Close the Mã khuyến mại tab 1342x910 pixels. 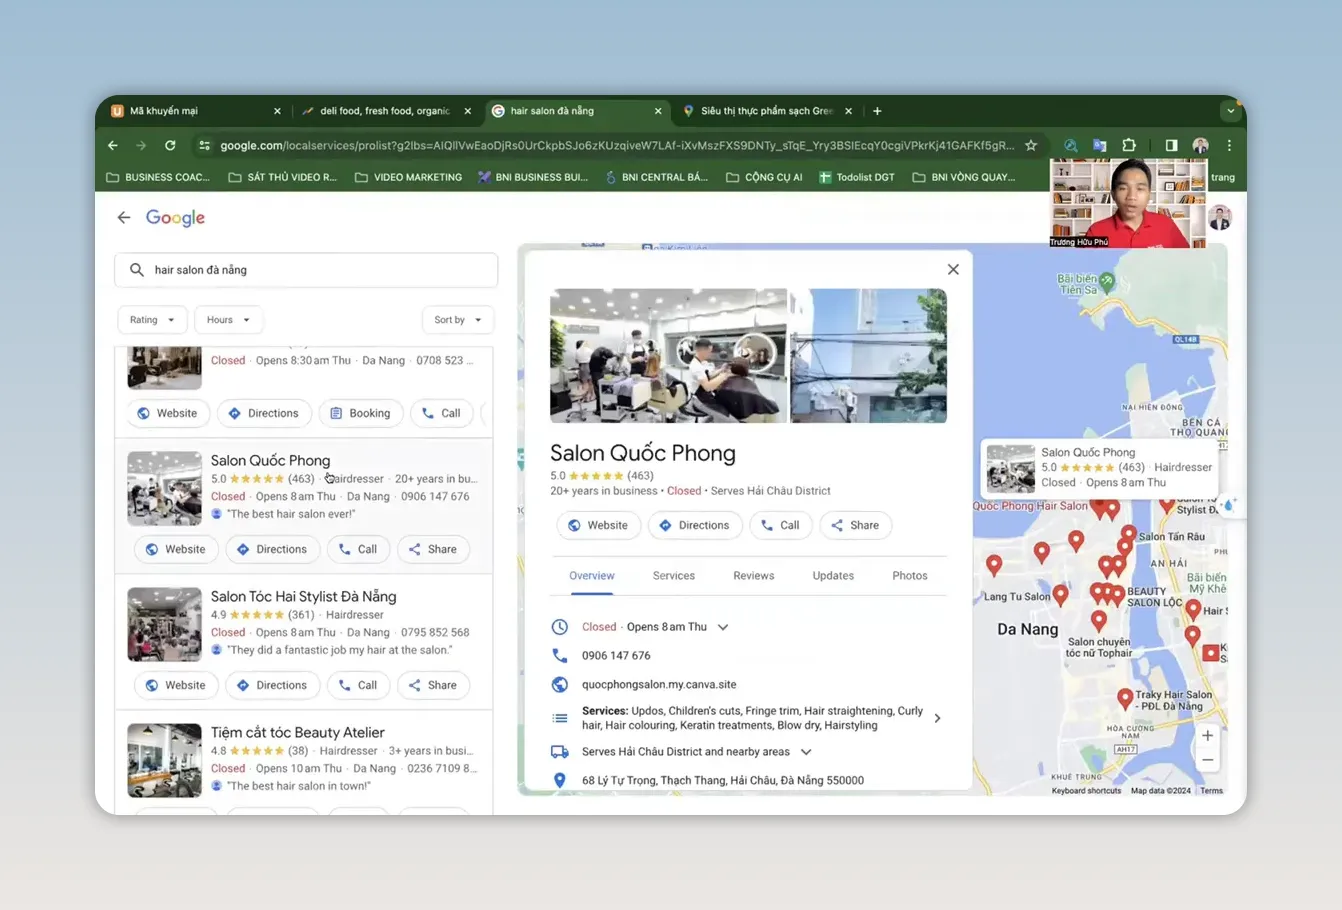coord(277,111)
